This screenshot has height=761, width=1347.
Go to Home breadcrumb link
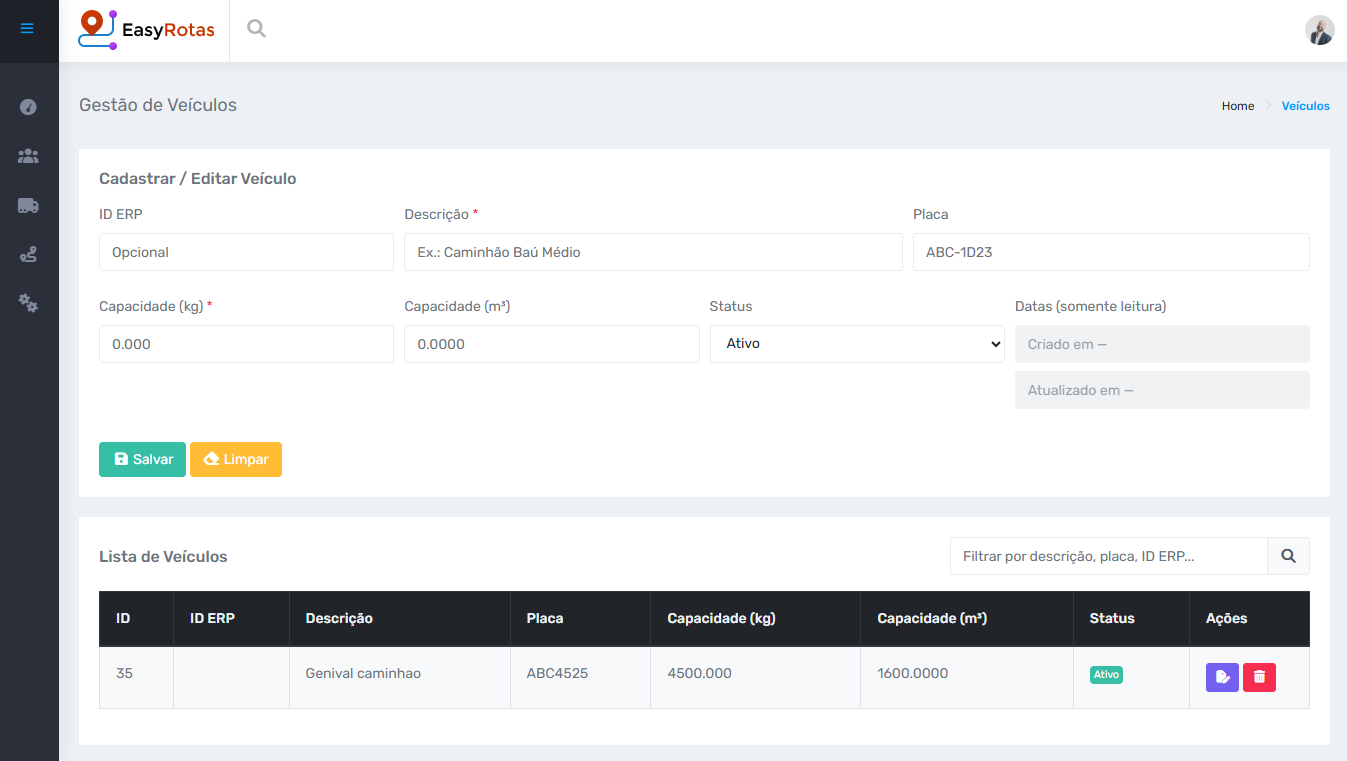1237,106
